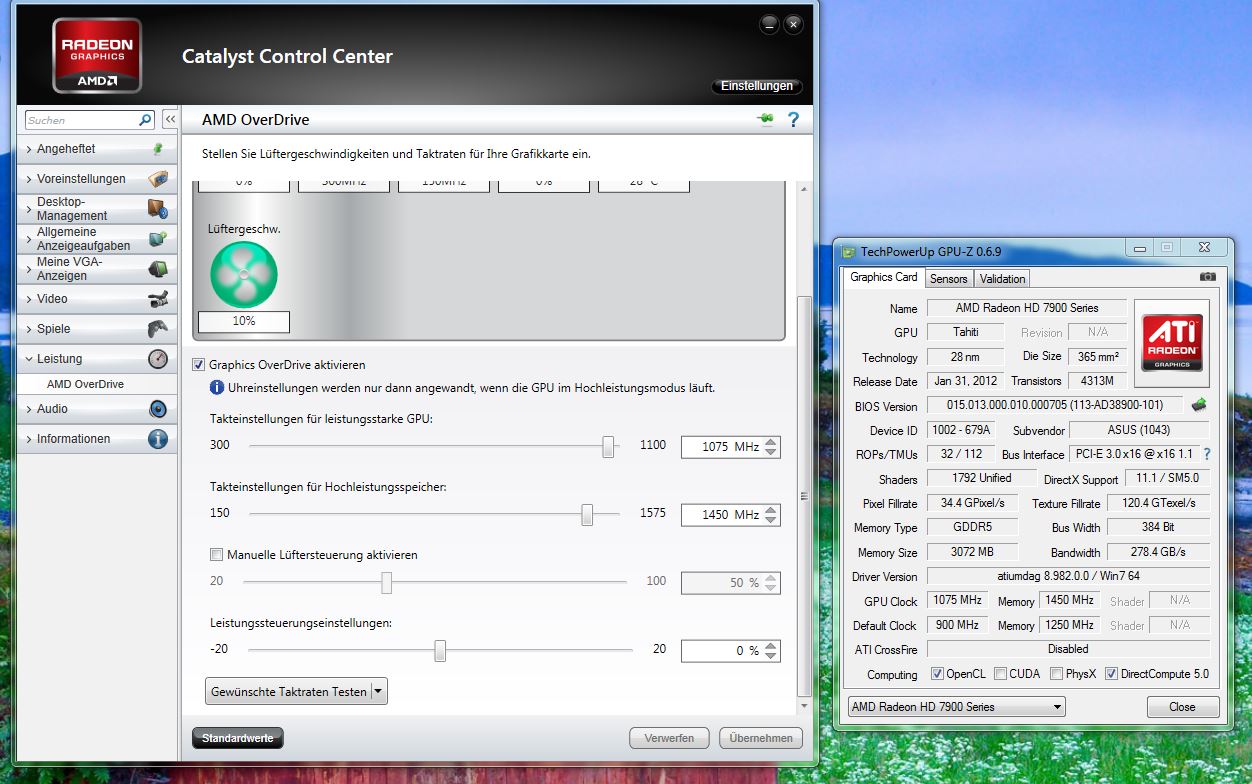The image size is (1252, 784).
Task: Click the Leistung gauge icon
Action: [x=158, y=358]
